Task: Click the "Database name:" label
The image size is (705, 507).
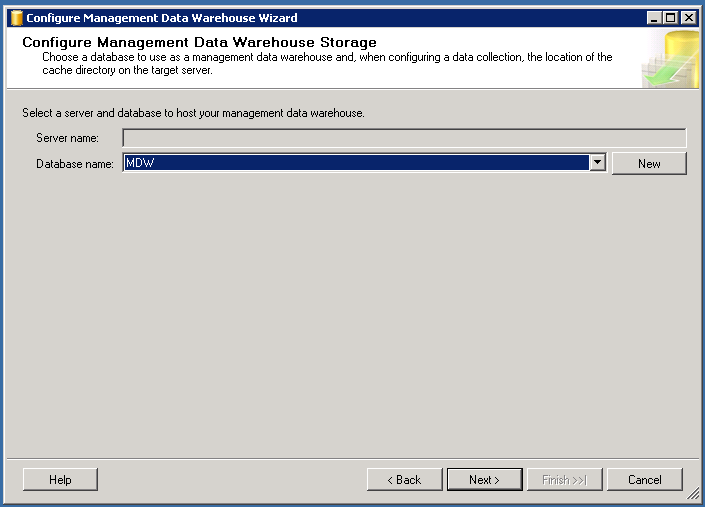Action: [x=75, y=164]
